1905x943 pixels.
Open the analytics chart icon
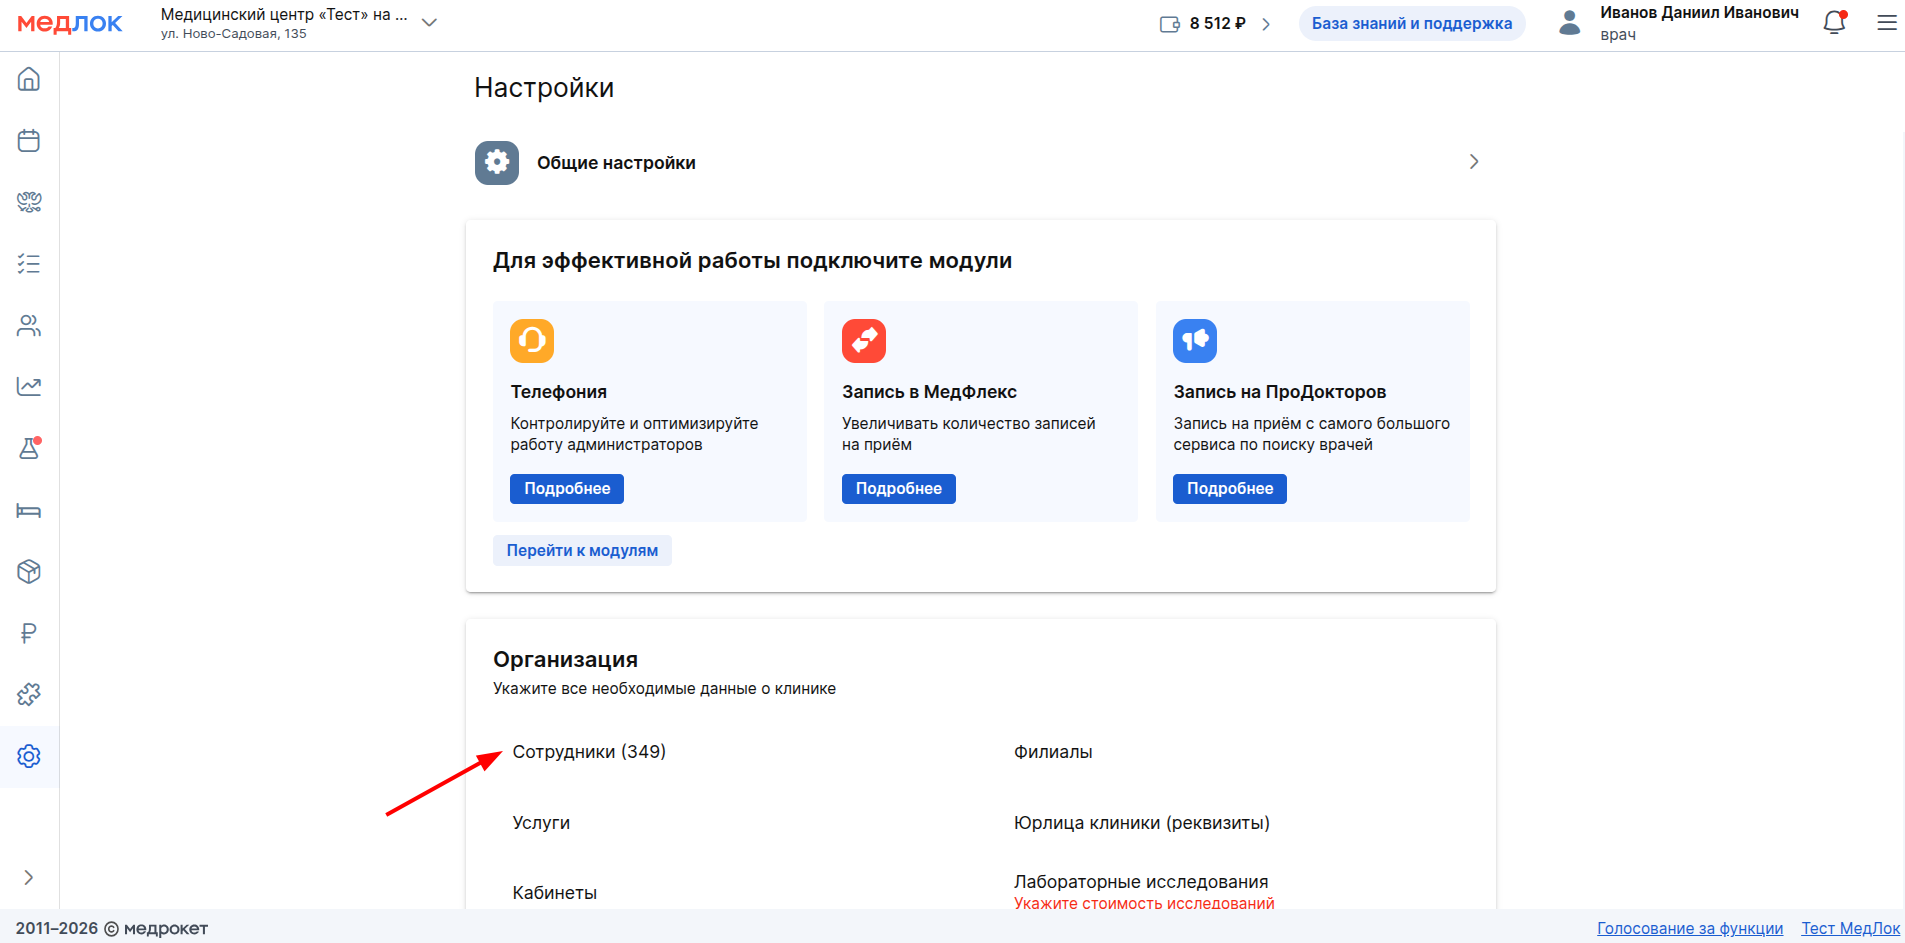(x=29, y=387)
